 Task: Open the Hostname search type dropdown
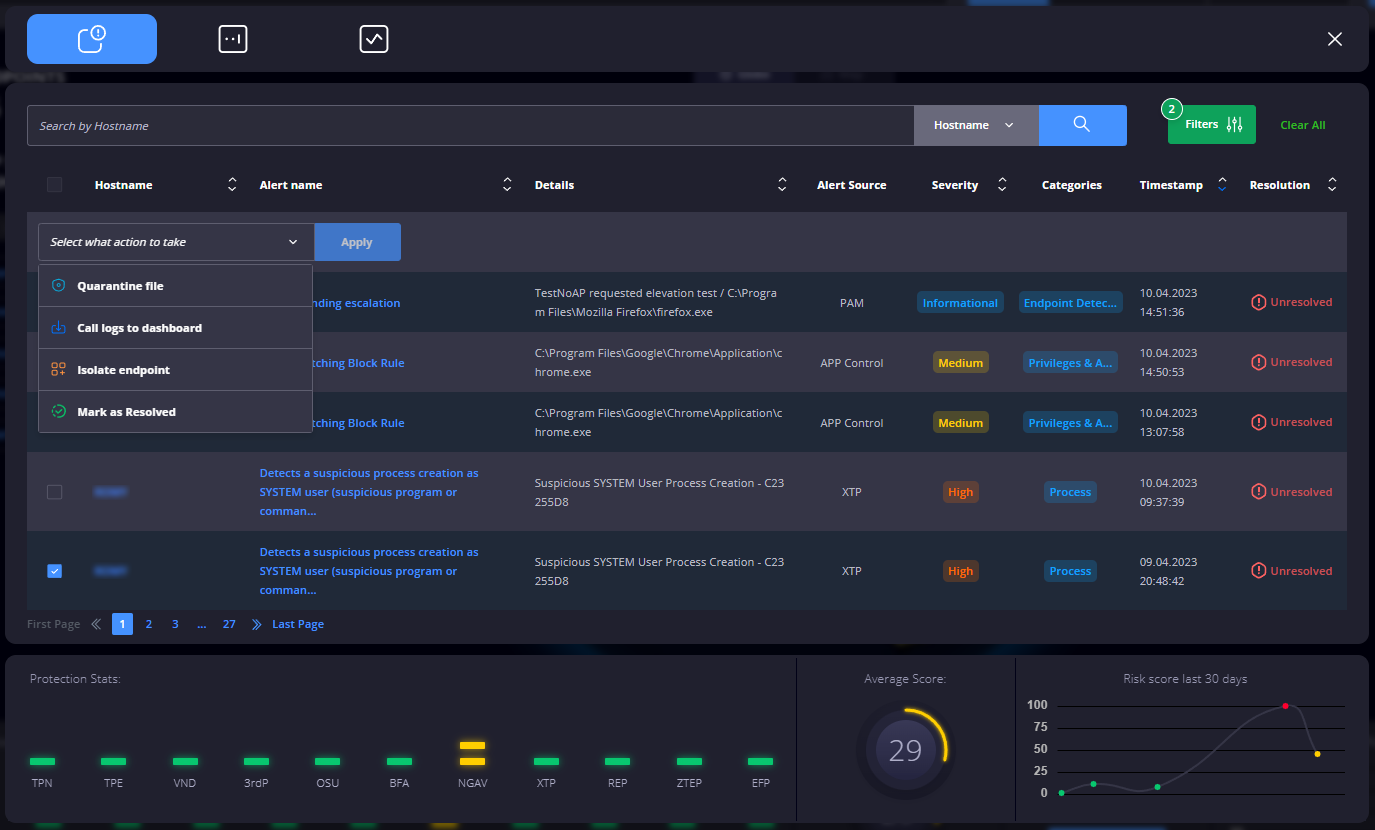976,126
